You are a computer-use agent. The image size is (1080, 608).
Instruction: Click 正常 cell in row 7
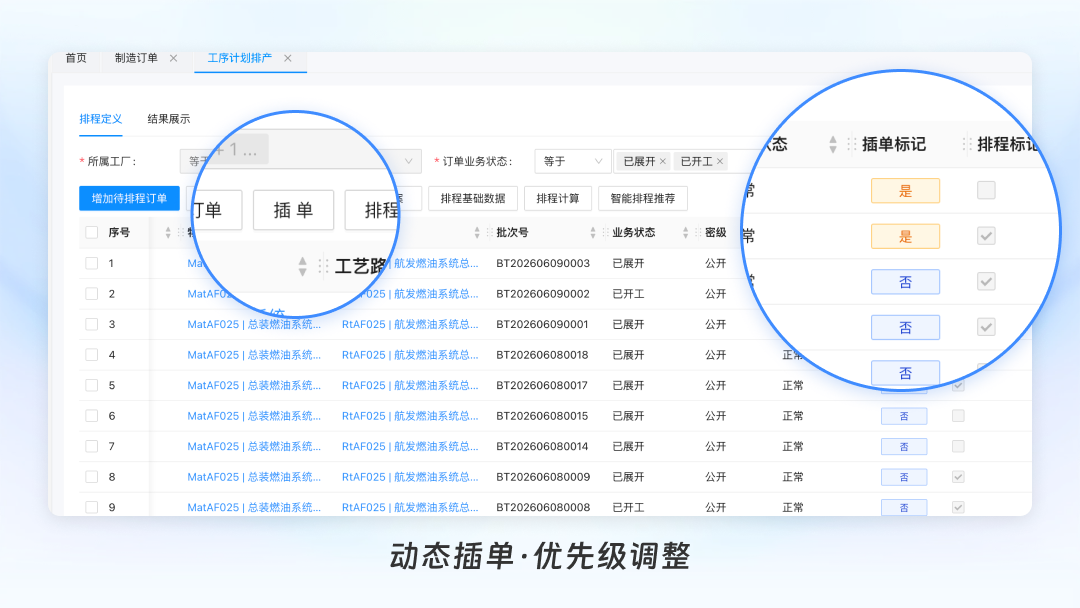(x=793, y=446)
